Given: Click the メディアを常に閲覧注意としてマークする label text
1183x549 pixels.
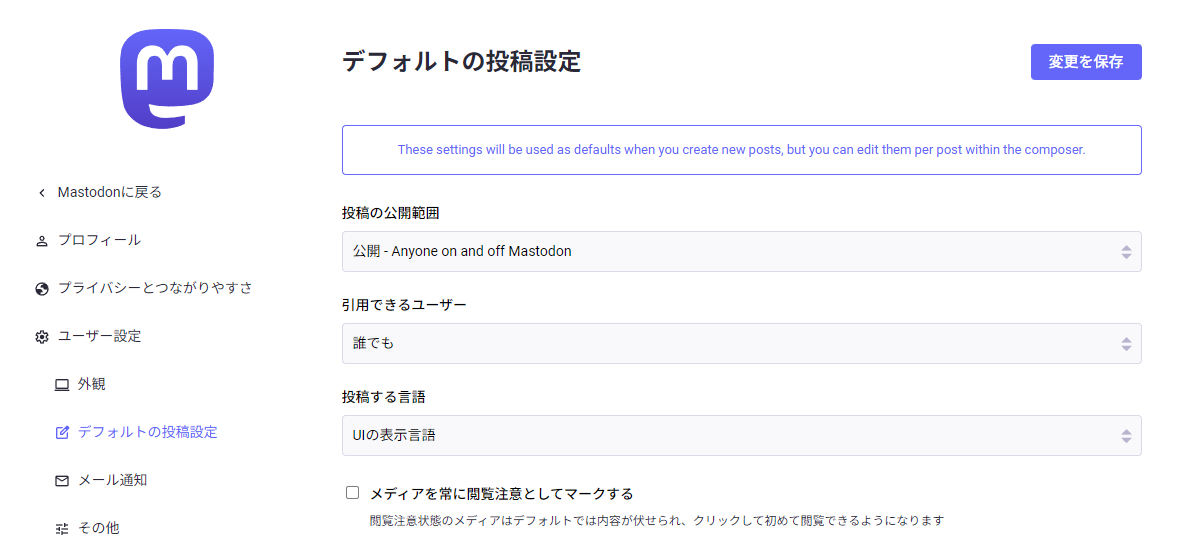Looking at the screenshot, I should [x=501, y=494].
